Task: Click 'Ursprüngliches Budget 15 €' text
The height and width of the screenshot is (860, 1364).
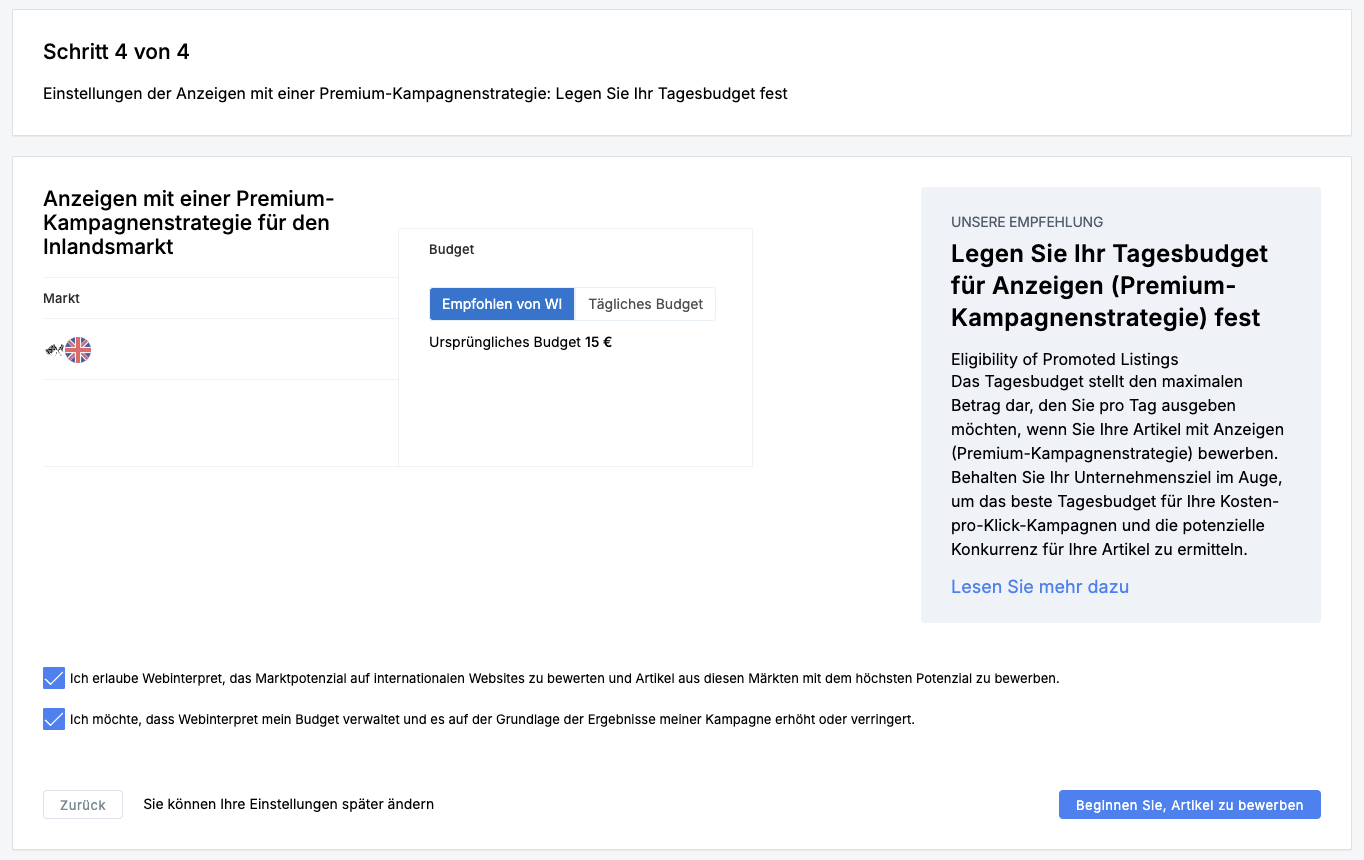Action: tap(520, 342)
